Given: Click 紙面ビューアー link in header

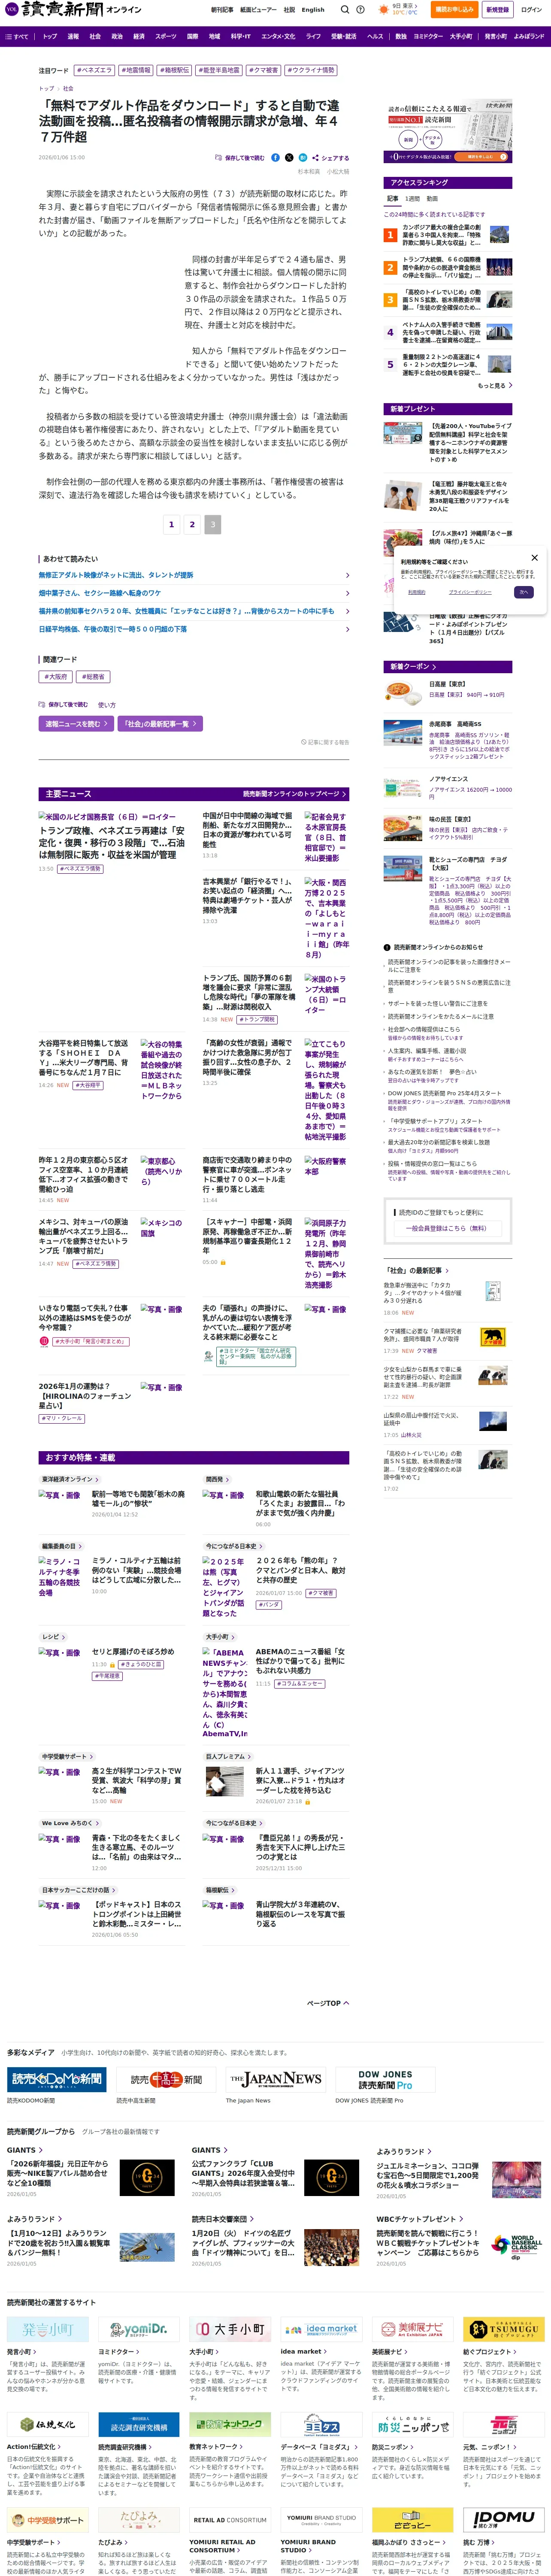Looking at the screenshot, I should coord(258,10).
